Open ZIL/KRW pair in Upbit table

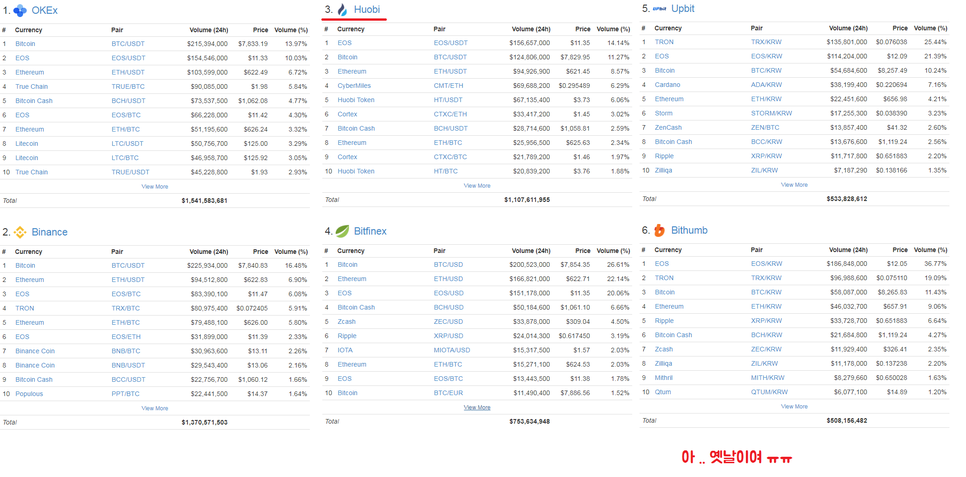[x=765, y=170]
